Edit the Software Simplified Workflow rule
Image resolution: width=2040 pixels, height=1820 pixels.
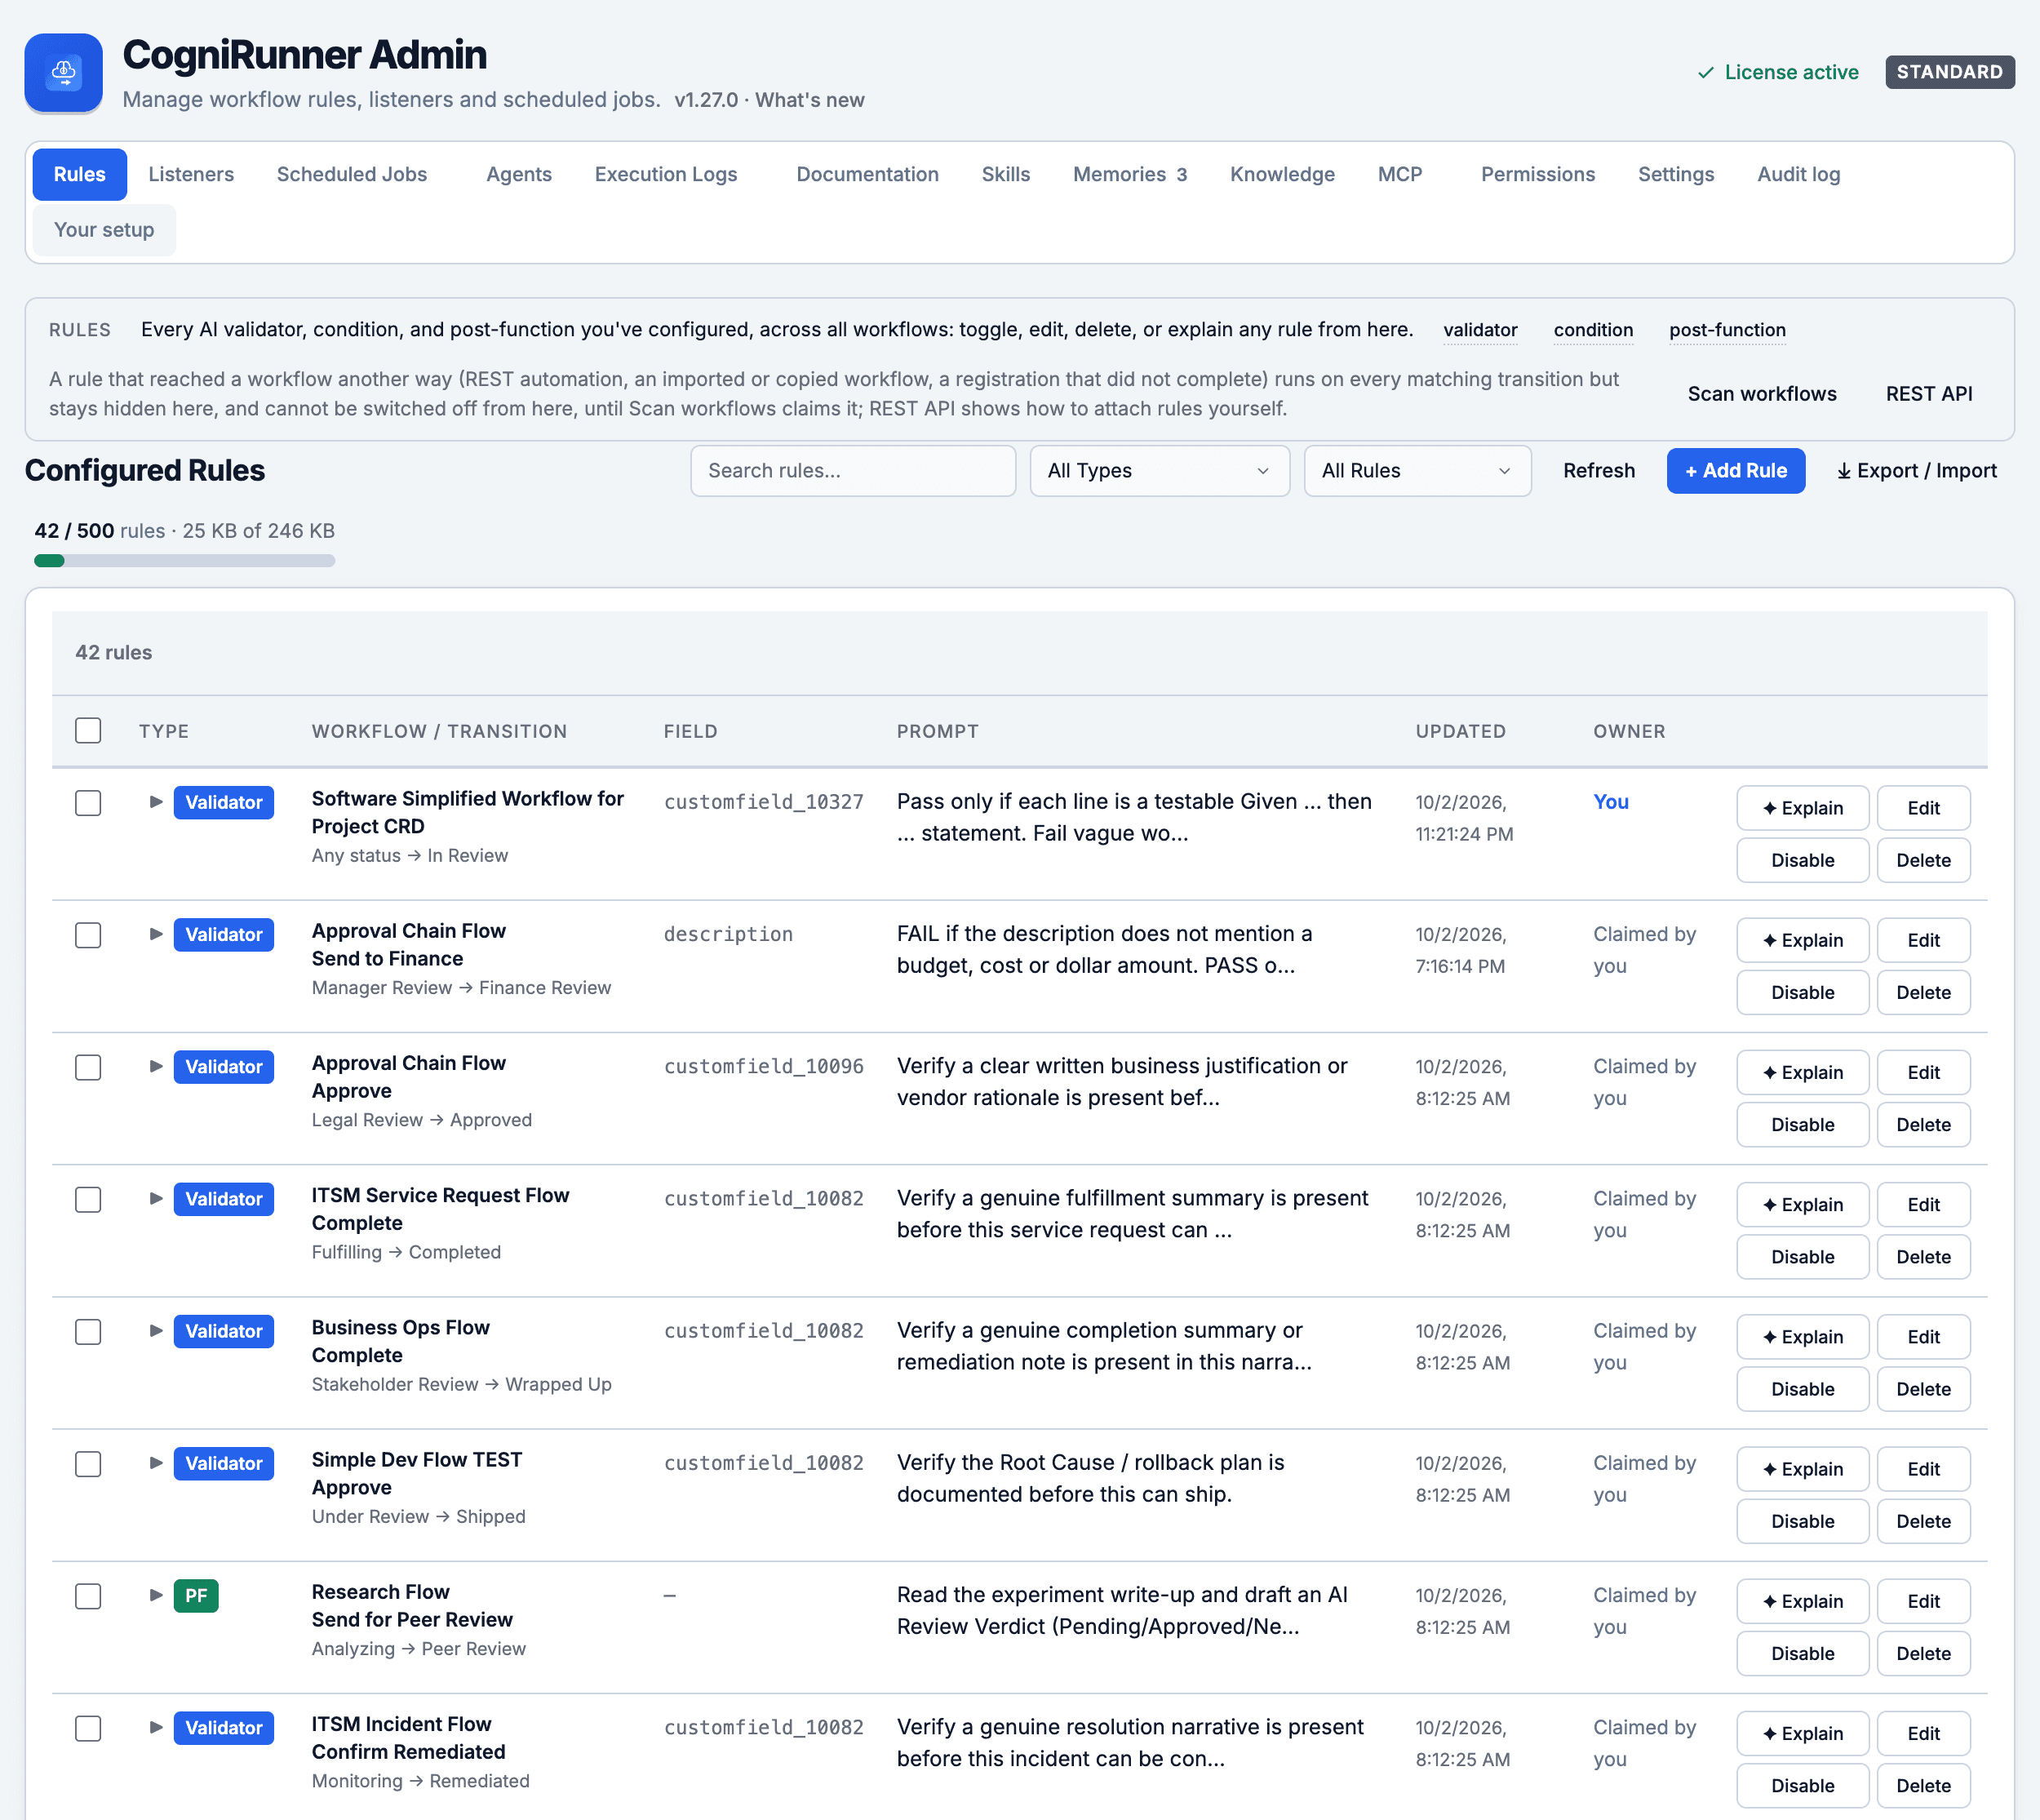[1923, 808]
